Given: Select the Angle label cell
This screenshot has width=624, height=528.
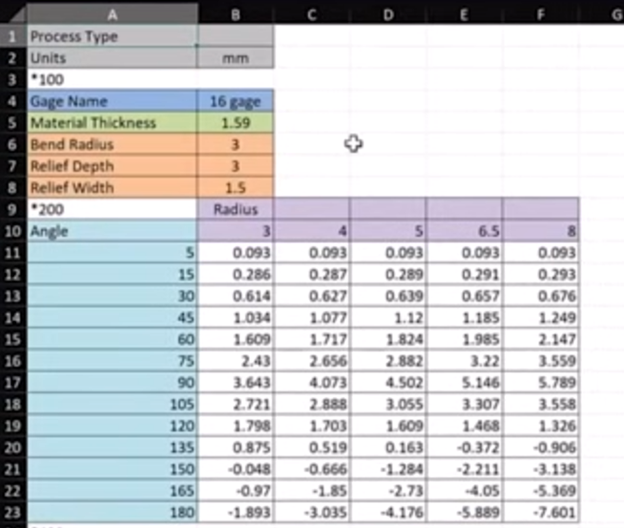Looking at the screenshot, I should click(x=111, y=231).
